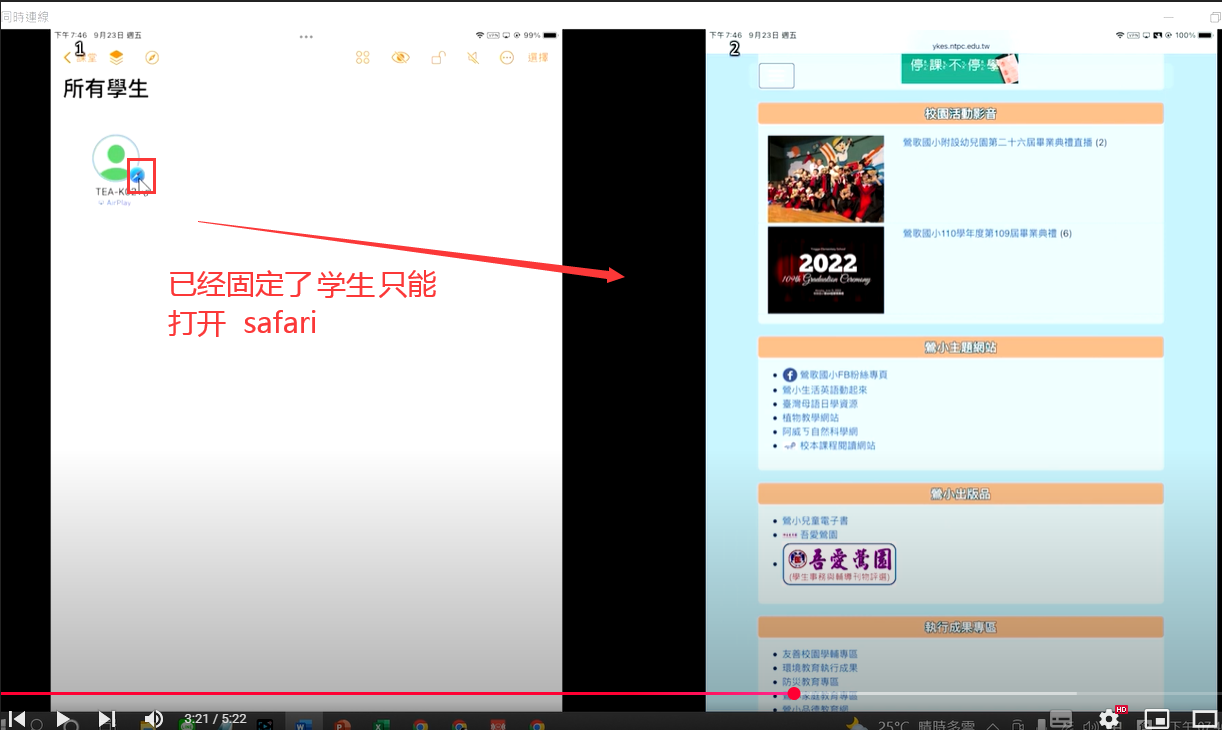Open the 友善校園學輔專區 link
This screenshot has width=1222, height=730.
(820, 654)
